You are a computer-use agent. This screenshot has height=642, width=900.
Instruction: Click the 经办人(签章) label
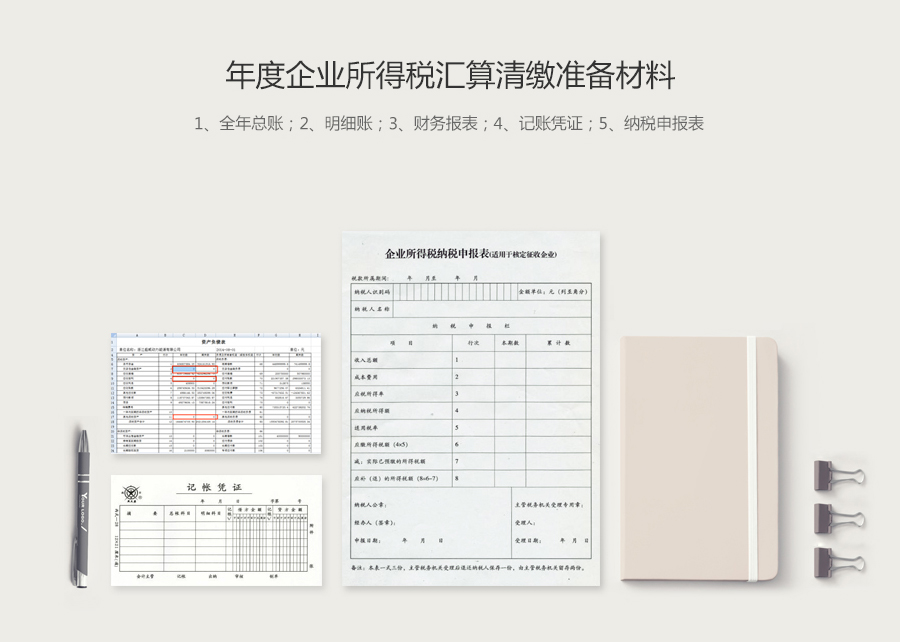375,523
